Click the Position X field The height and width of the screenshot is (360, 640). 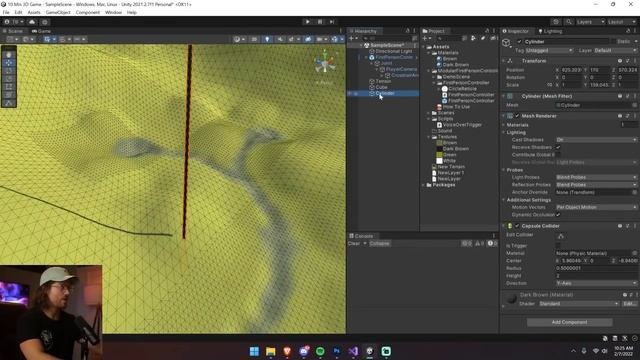point(571,70)
